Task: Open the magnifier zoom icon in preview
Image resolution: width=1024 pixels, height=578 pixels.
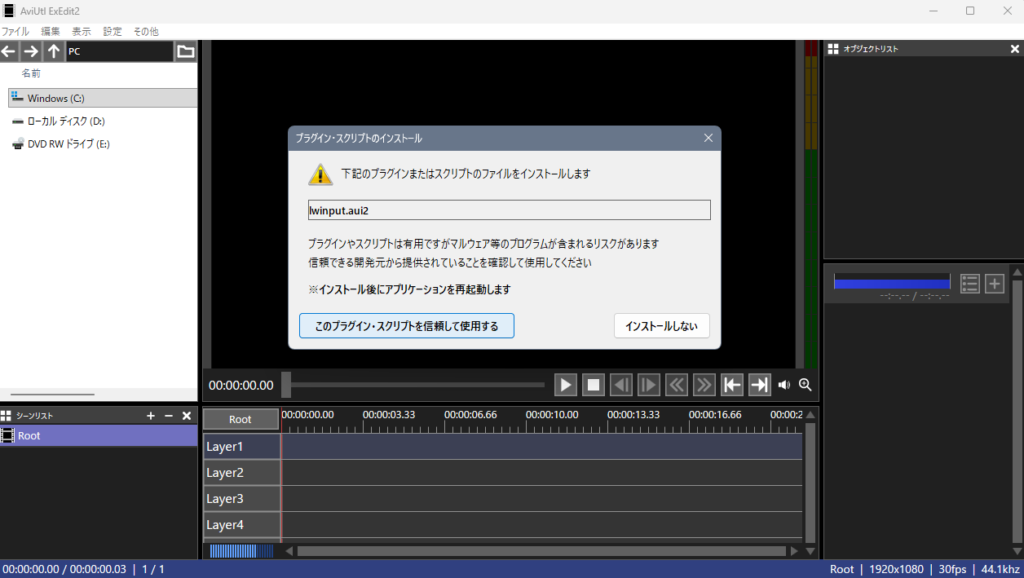Action: [805, 385]
